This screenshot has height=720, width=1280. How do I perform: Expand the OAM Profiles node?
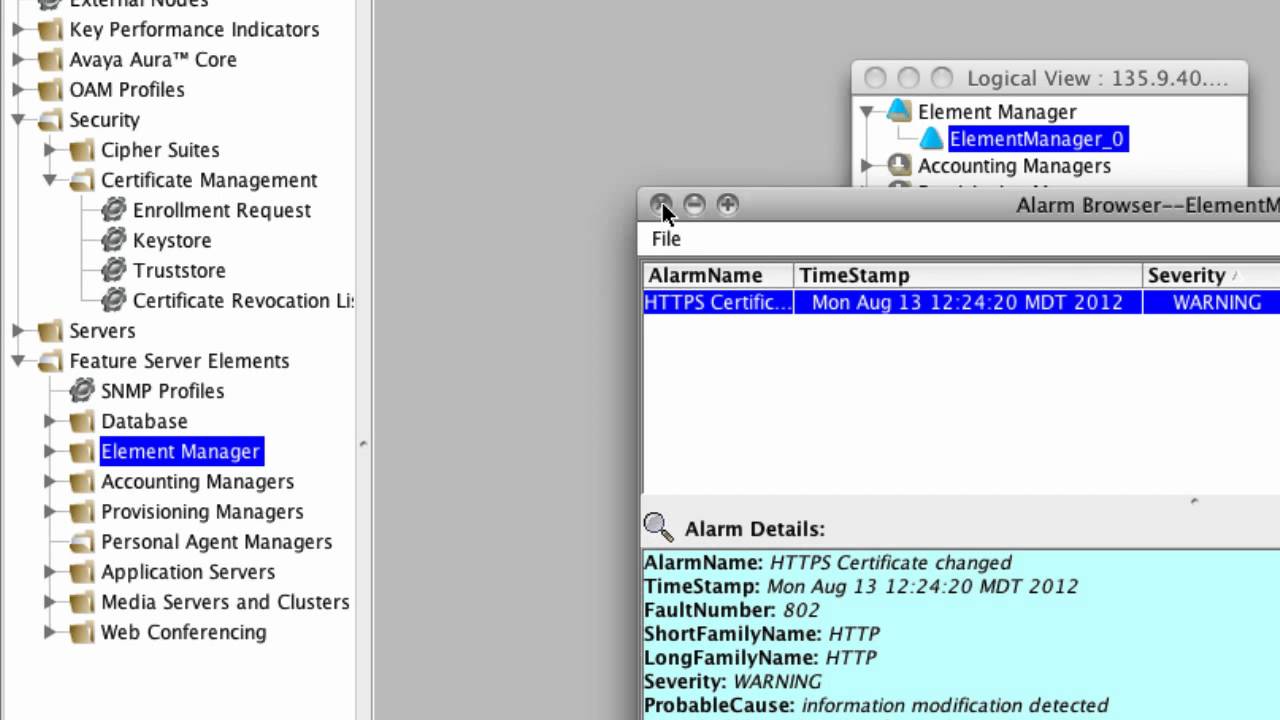[x=18, y=90]
